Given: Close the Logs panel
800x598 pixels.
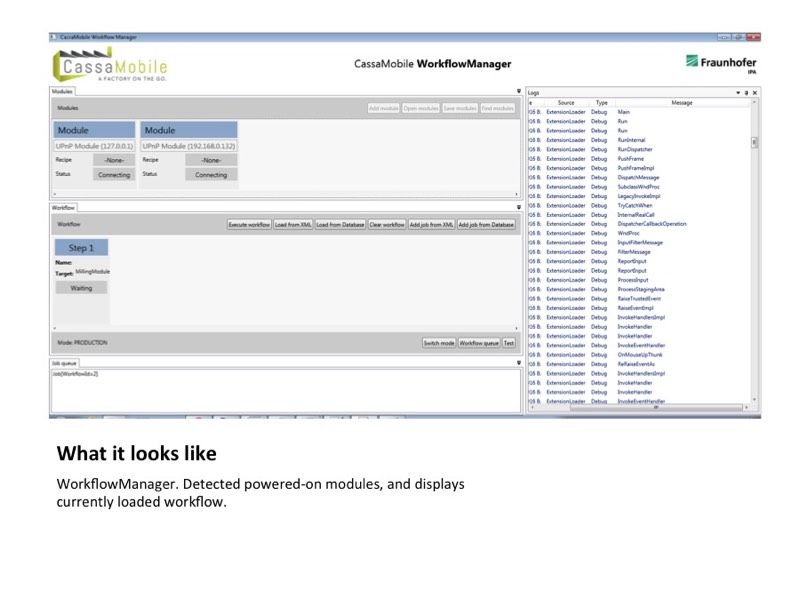Looking at the screenshot, I should tap(755, 93).
